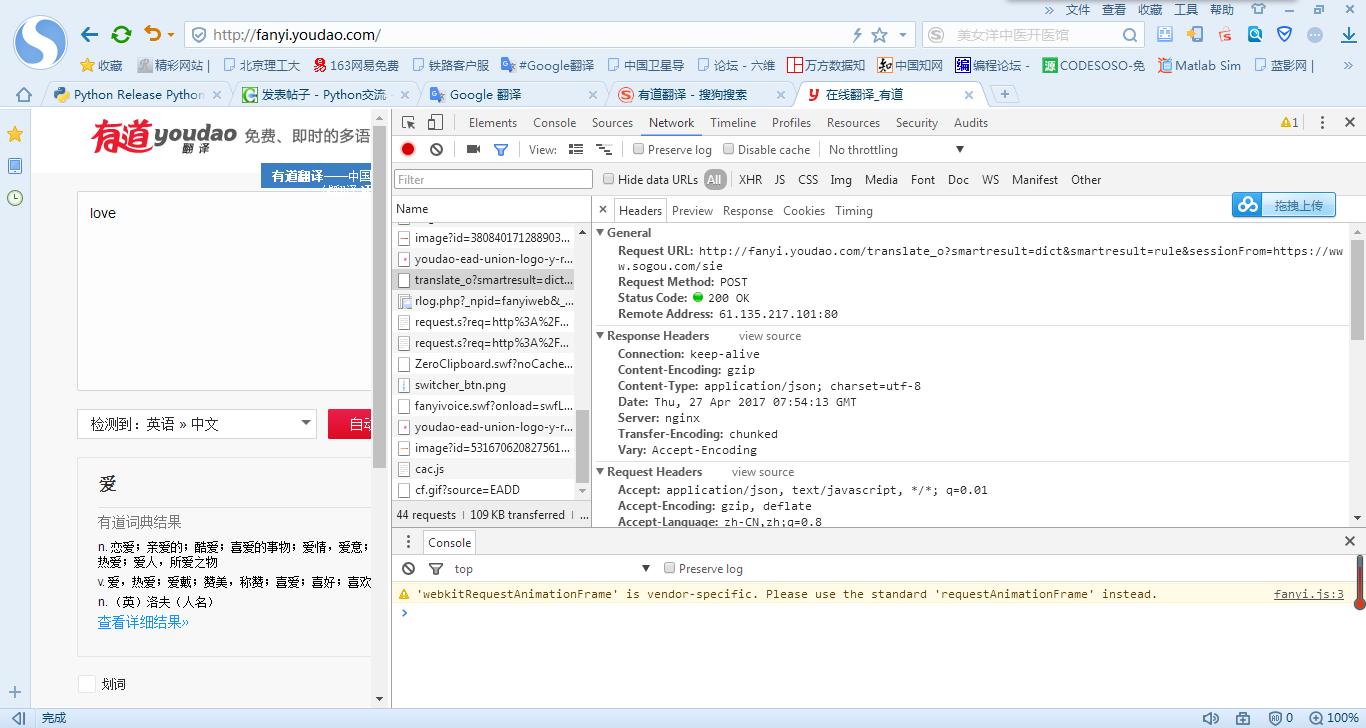Check the 划词 checkbox

pos(87,684)
